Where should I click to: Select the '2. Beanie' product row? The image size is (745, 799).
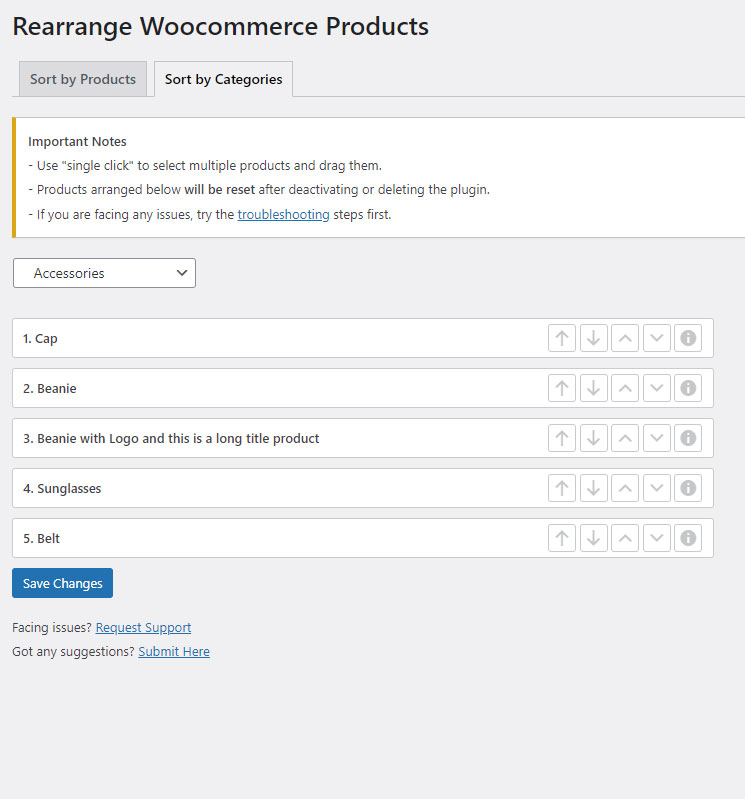coord(363,388)
